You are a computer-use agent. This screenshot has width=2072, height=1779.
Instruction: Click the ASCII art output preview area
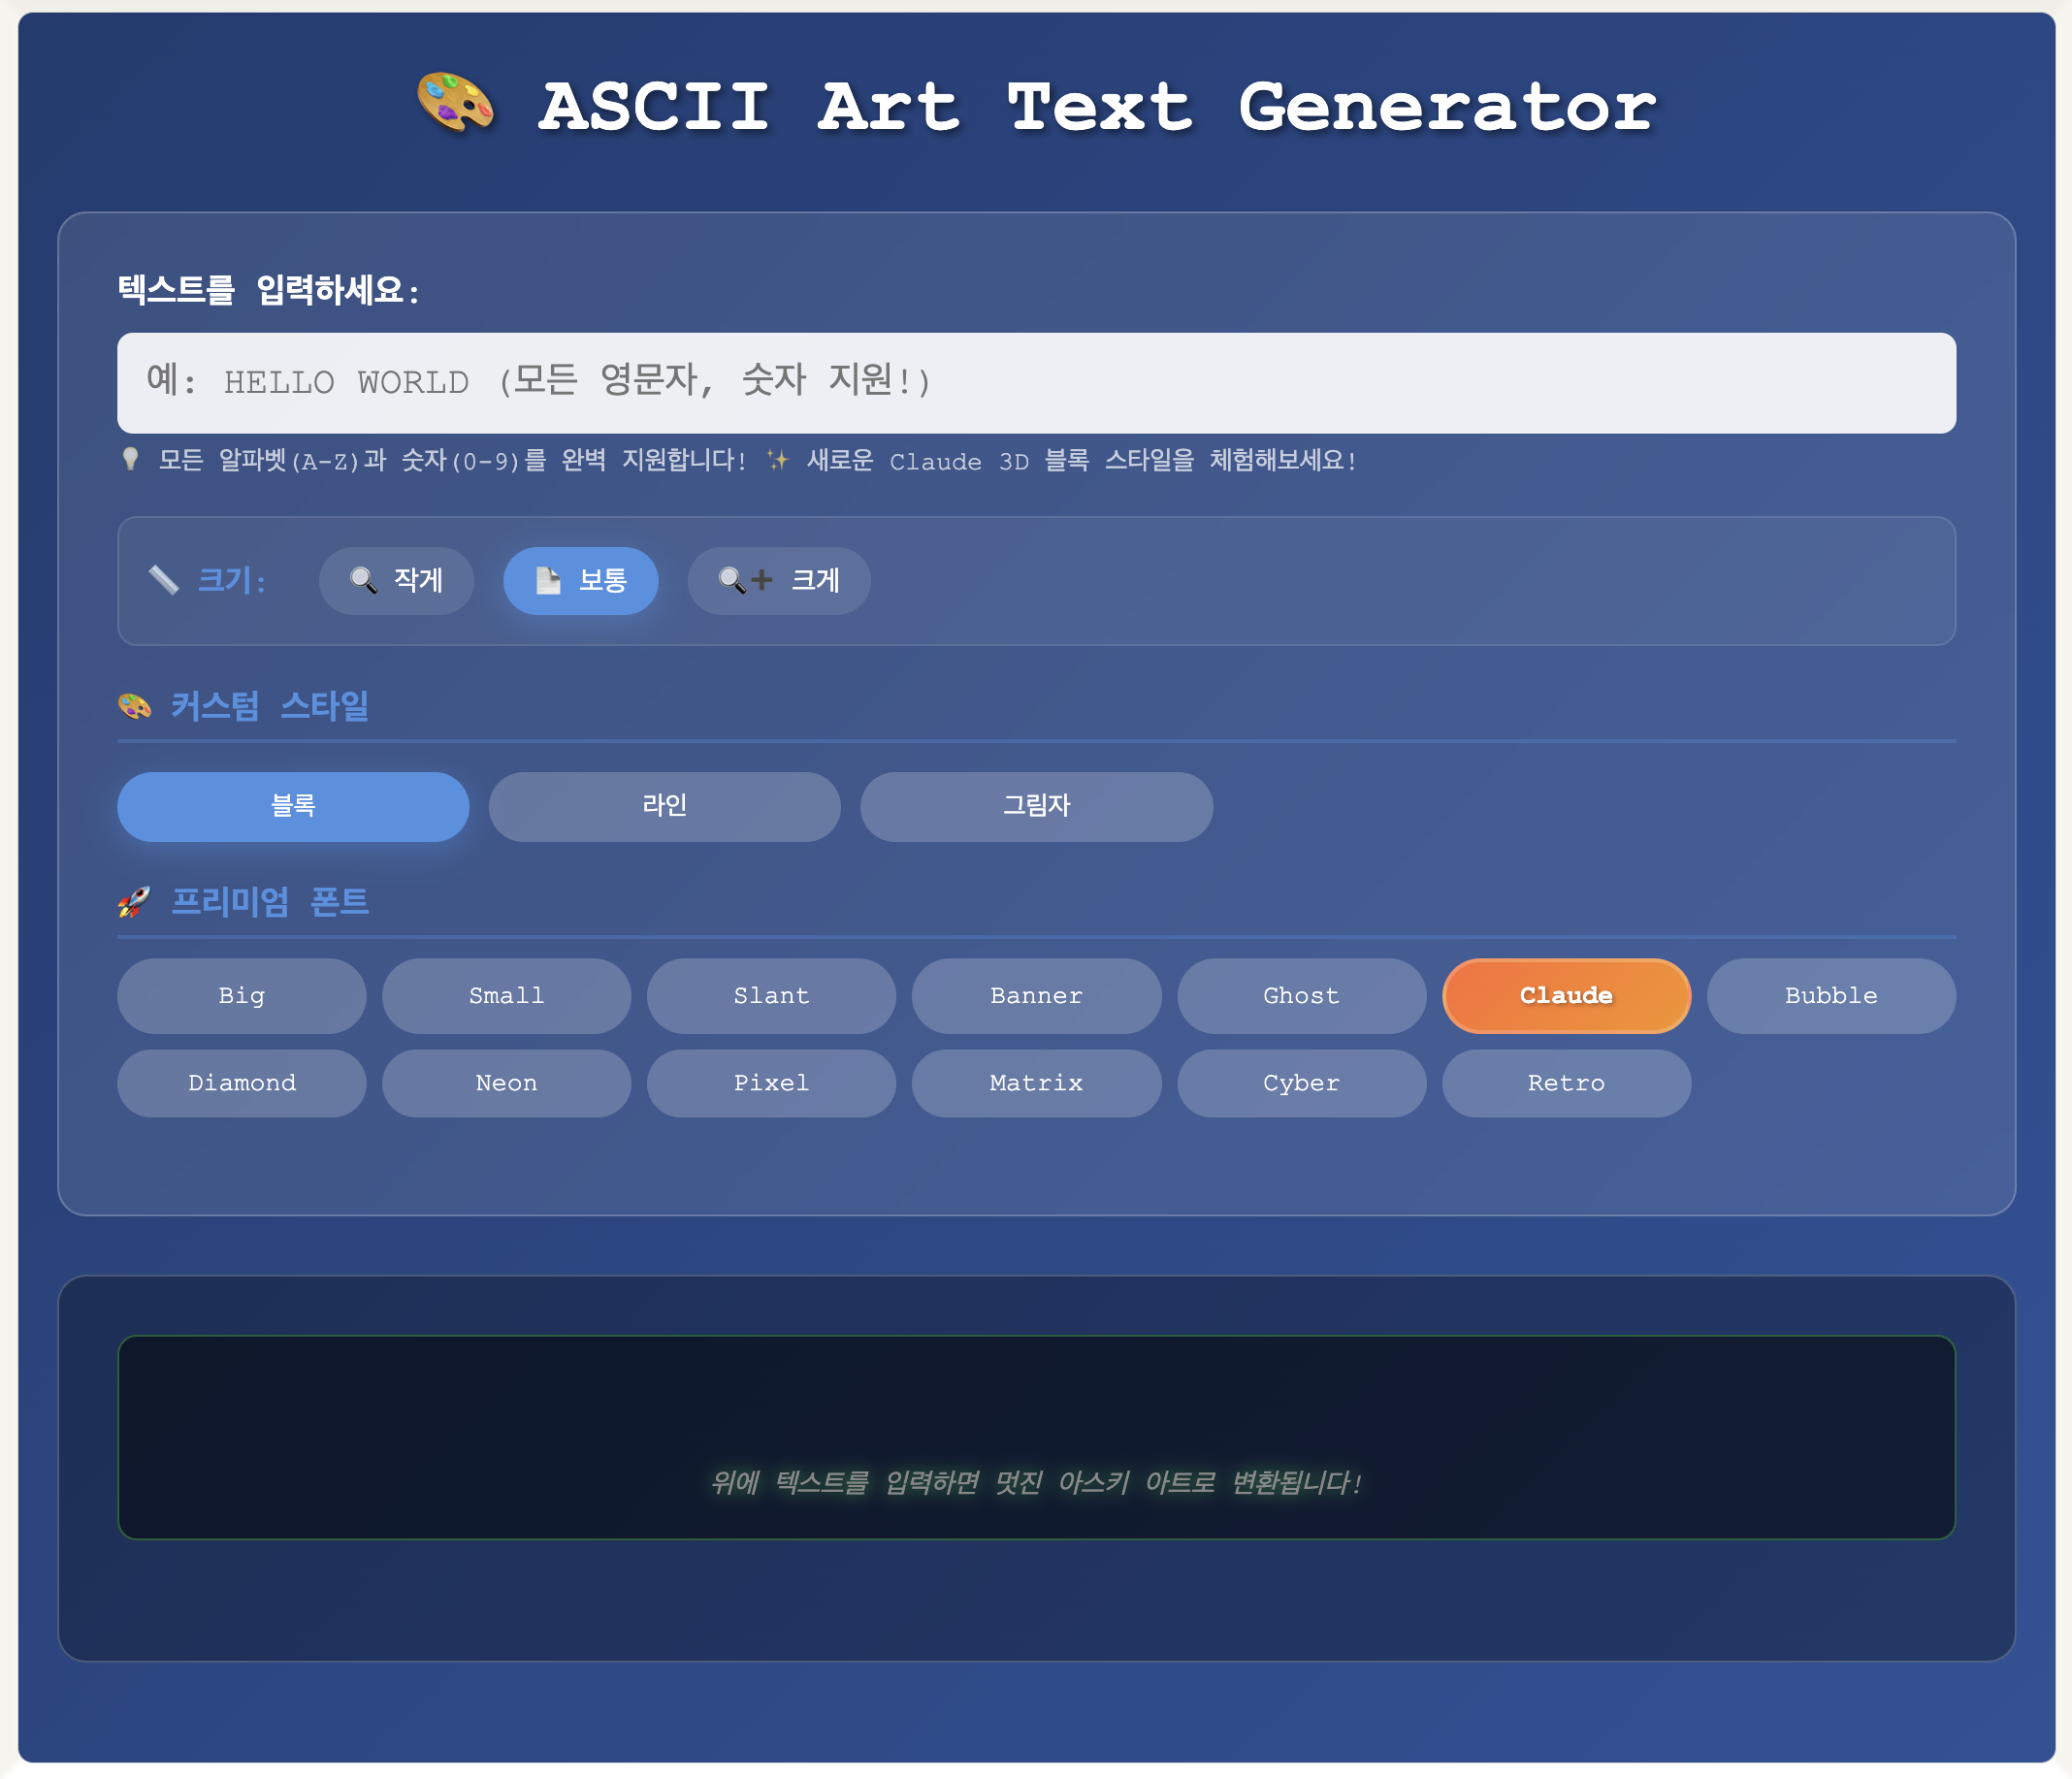click(1036, 1437)
